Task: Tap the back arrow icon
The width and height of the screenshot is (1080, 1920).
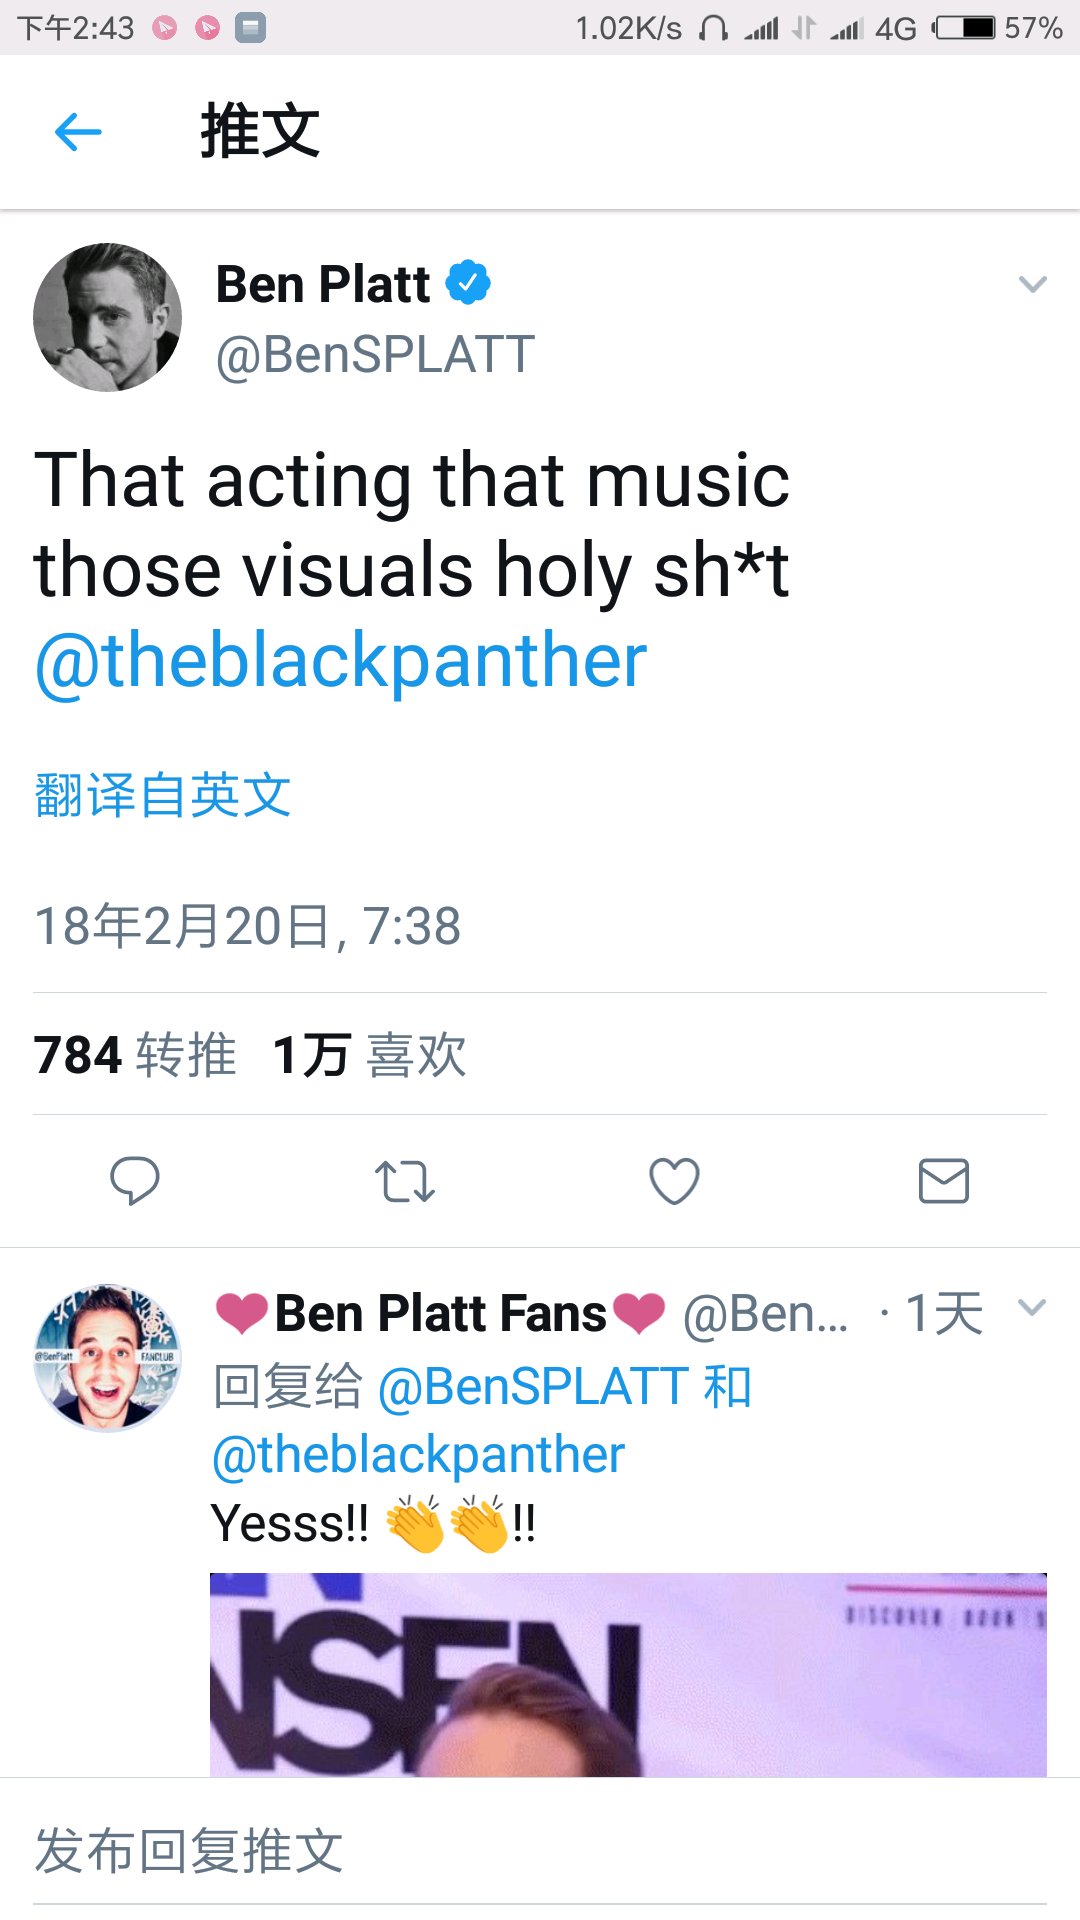Action: (x=78, y=132)
